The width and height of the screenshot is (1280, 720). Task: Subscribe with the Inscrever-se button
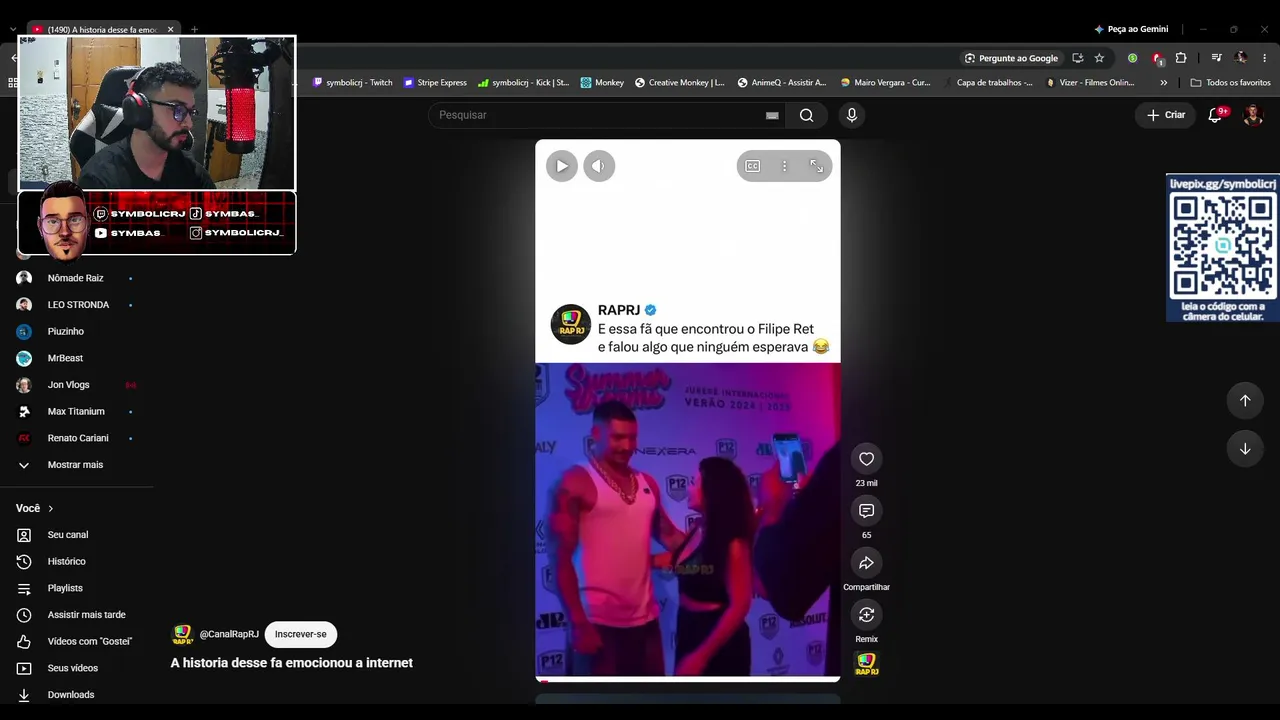pyautogui.click(x=301, y=634)
